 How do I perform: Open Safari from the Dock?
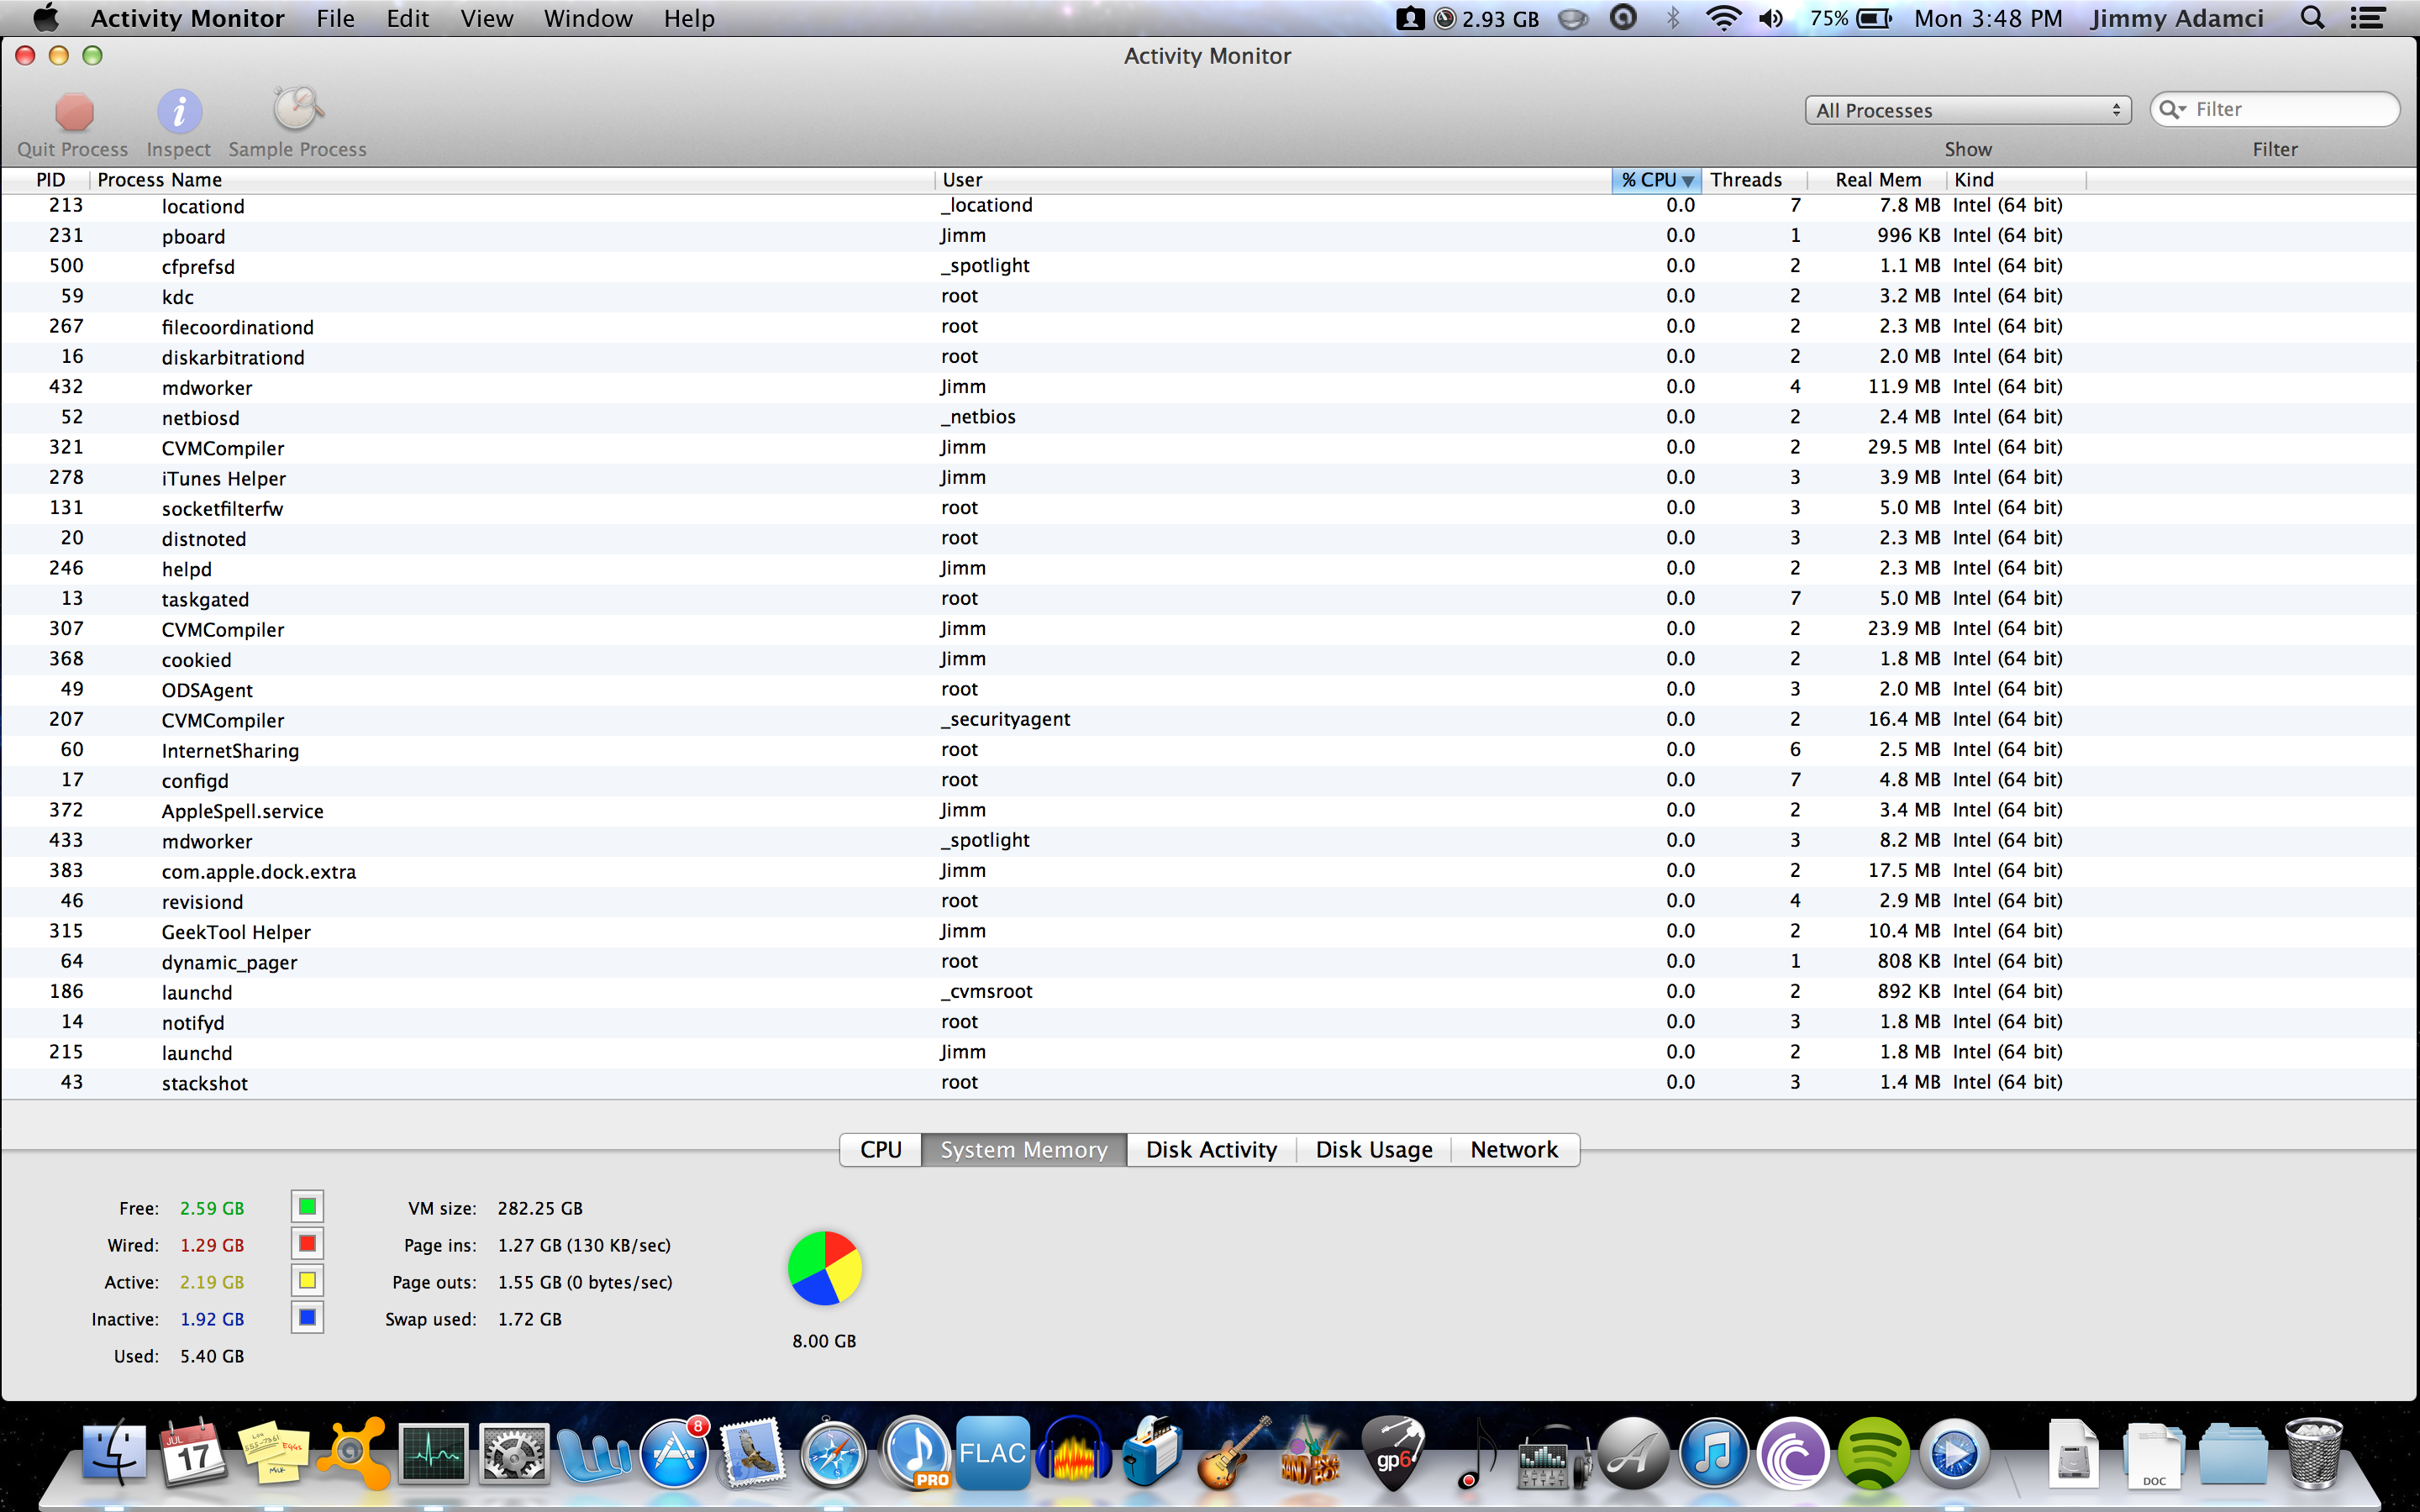point(833,1453)
